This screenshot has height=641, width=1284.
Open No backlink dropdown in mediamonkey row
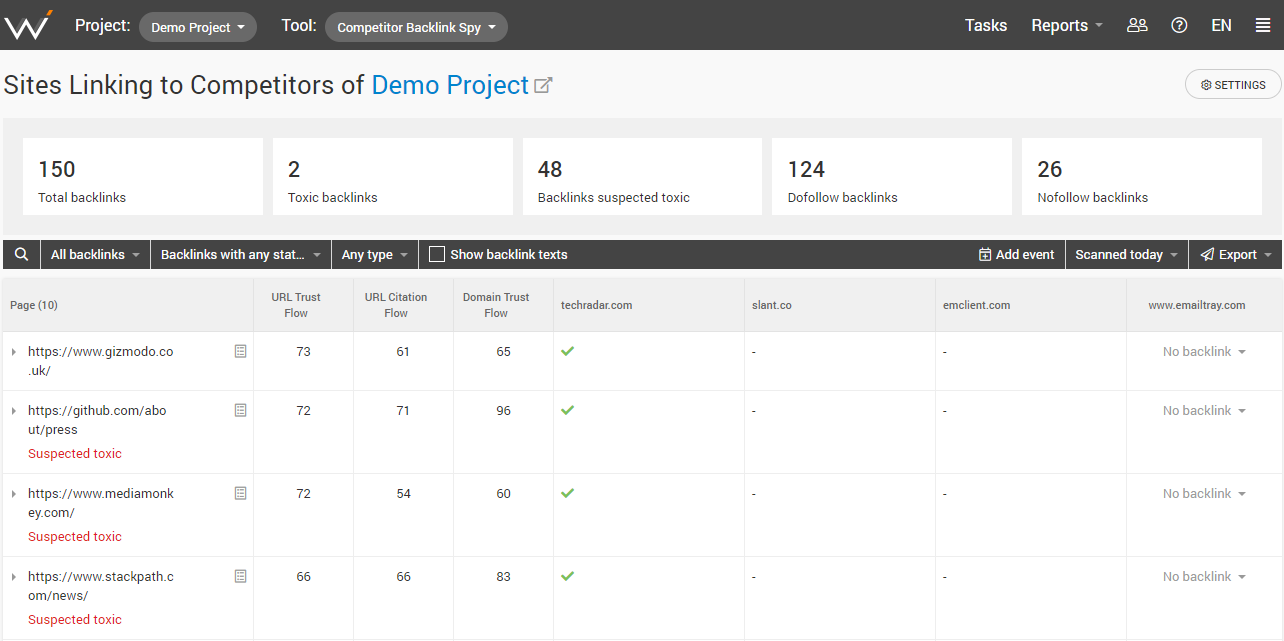click(1204, 494)
